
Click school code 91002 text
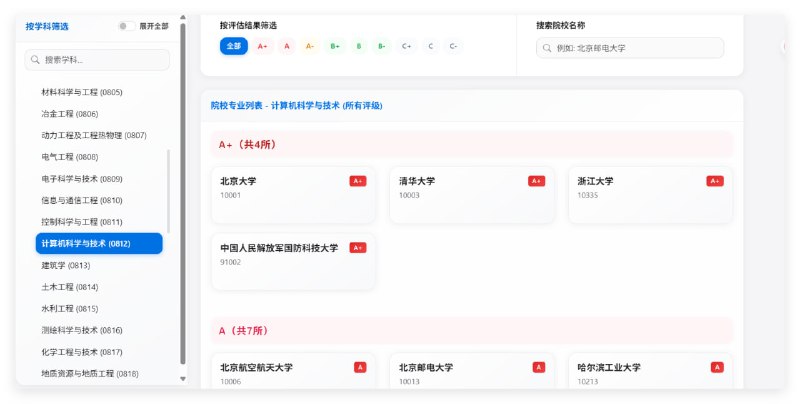point(231,262)
